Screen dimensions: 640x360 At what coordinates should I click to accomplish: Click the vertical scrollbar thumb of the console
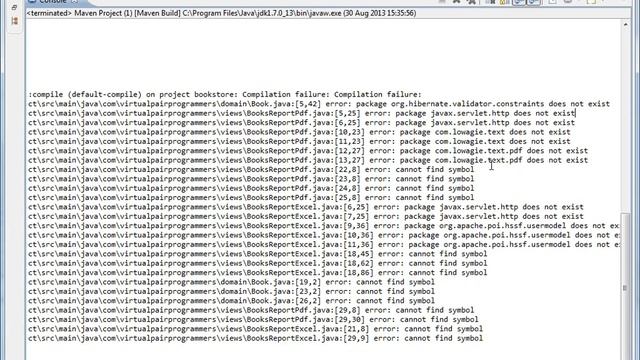pyautogui.click(x=625, y=286)
